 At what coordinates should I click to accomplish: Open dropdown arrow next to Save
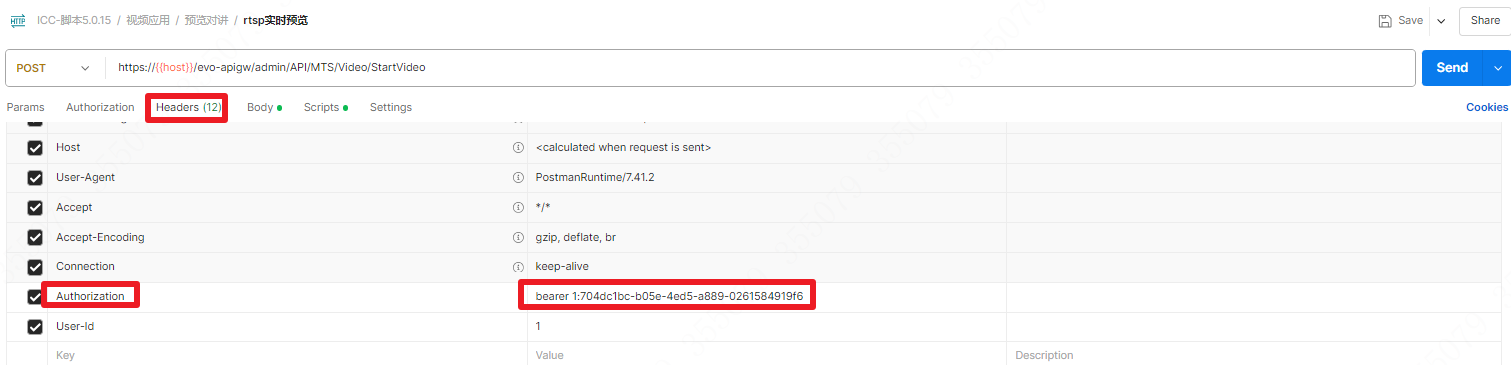[1441, 21]
